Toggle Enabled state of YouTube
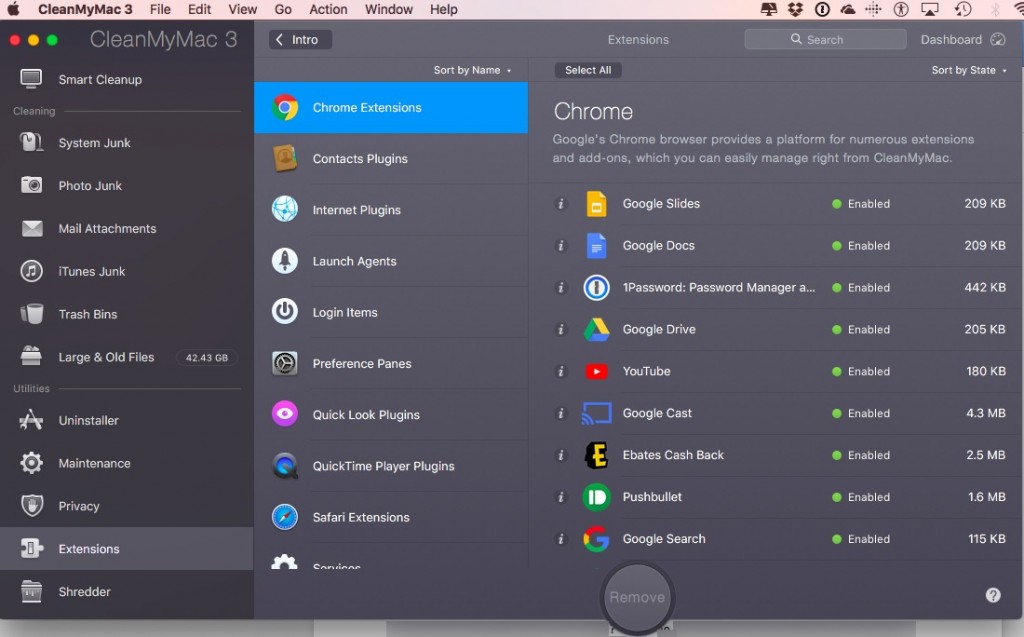This screenshot has width=1024, height=637. 861,371
